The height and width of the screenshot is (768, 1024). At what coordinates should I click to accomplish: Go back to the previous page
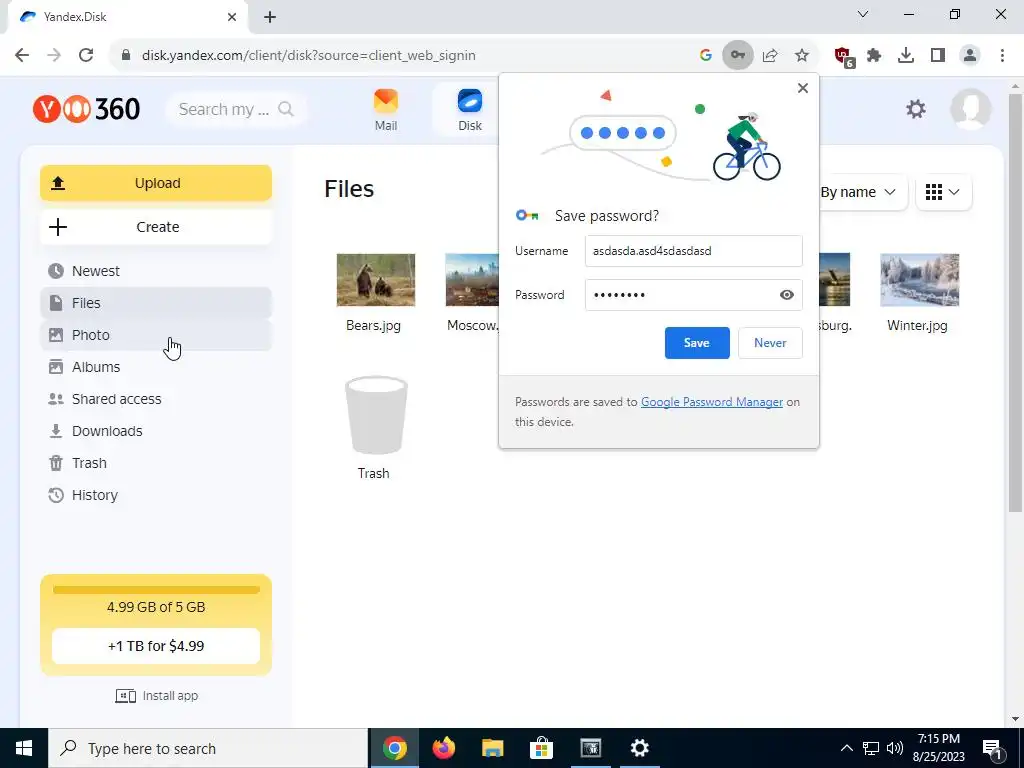click(x=22, y=56)
